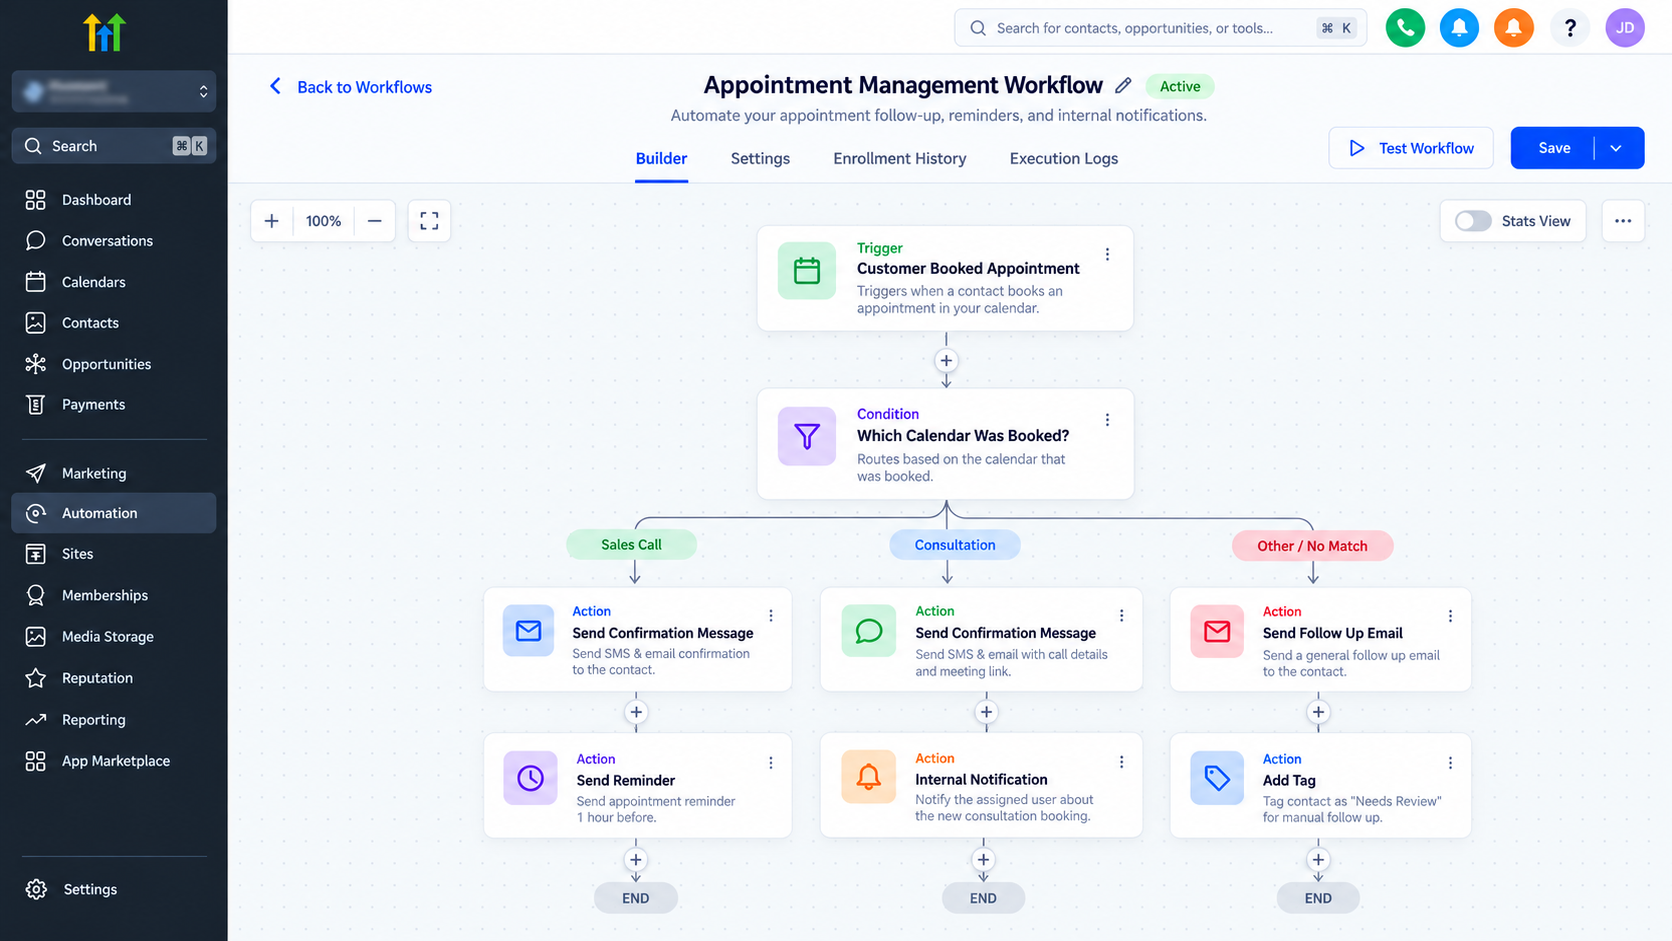Viewport: 1672px width, 941px height.
Task: Add step below the Trigger card
Action: pyautogui.click(x=946, y=361)
